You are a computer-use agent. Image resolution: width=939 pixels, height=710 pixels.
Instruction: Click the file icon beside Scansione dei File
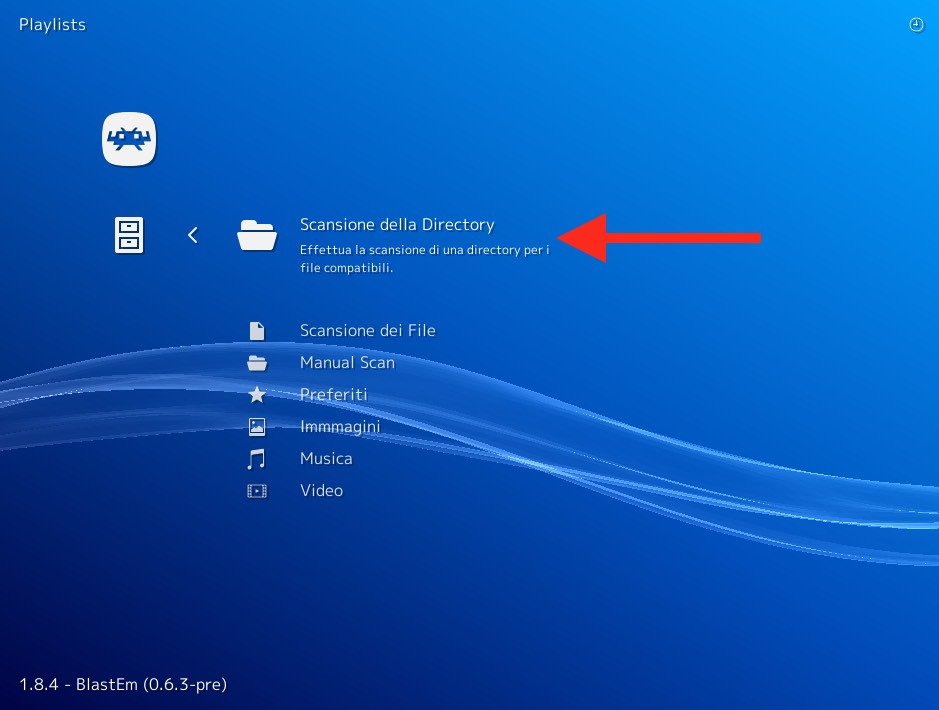(257, 331)
